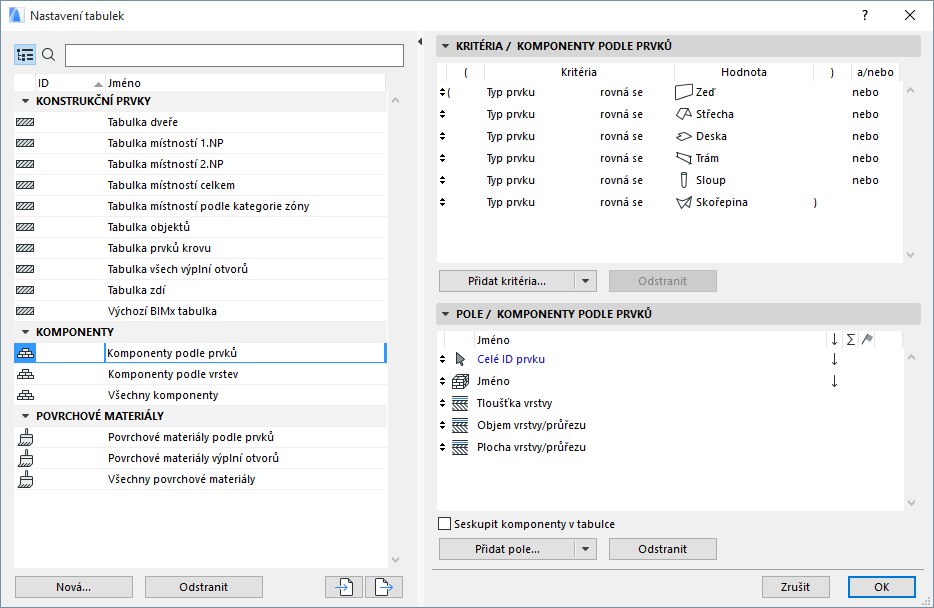Click the wall icon next to Zeď

click(684, 92)
